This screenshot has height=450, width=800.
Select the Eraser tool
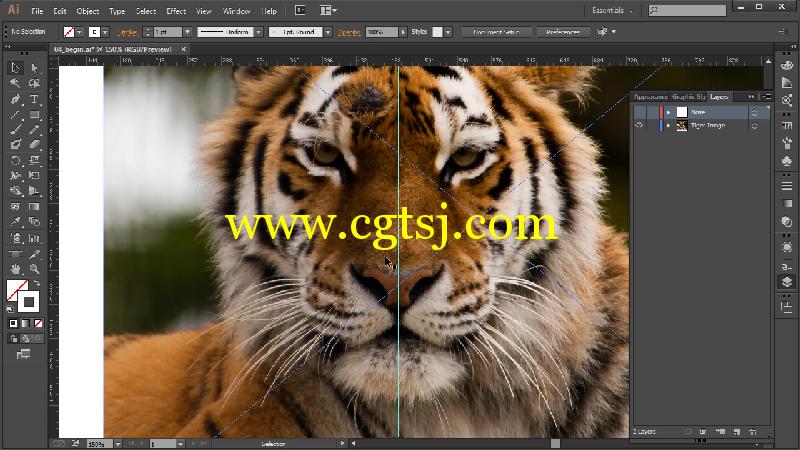tap(34, 145)
